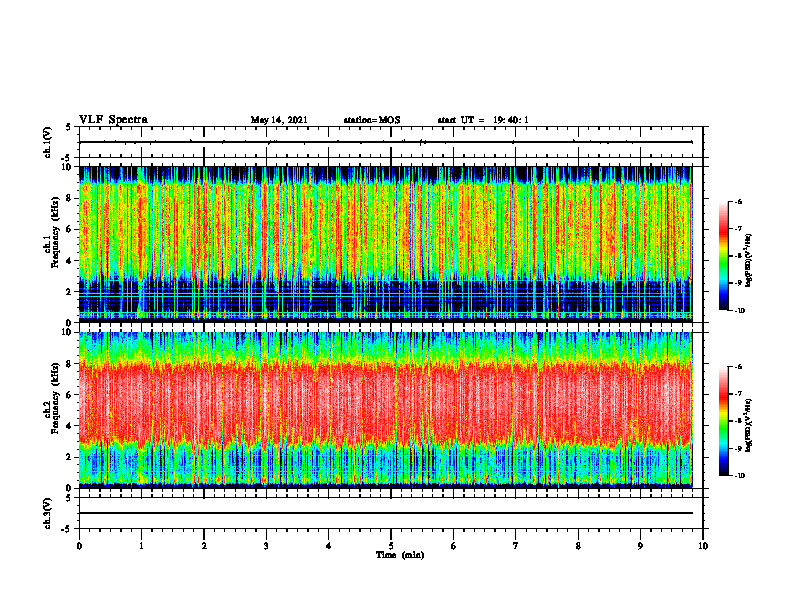Screen dimensions: 792x612
Task: Click the "3" tick label on the time axis
Action: click(266, 546)
